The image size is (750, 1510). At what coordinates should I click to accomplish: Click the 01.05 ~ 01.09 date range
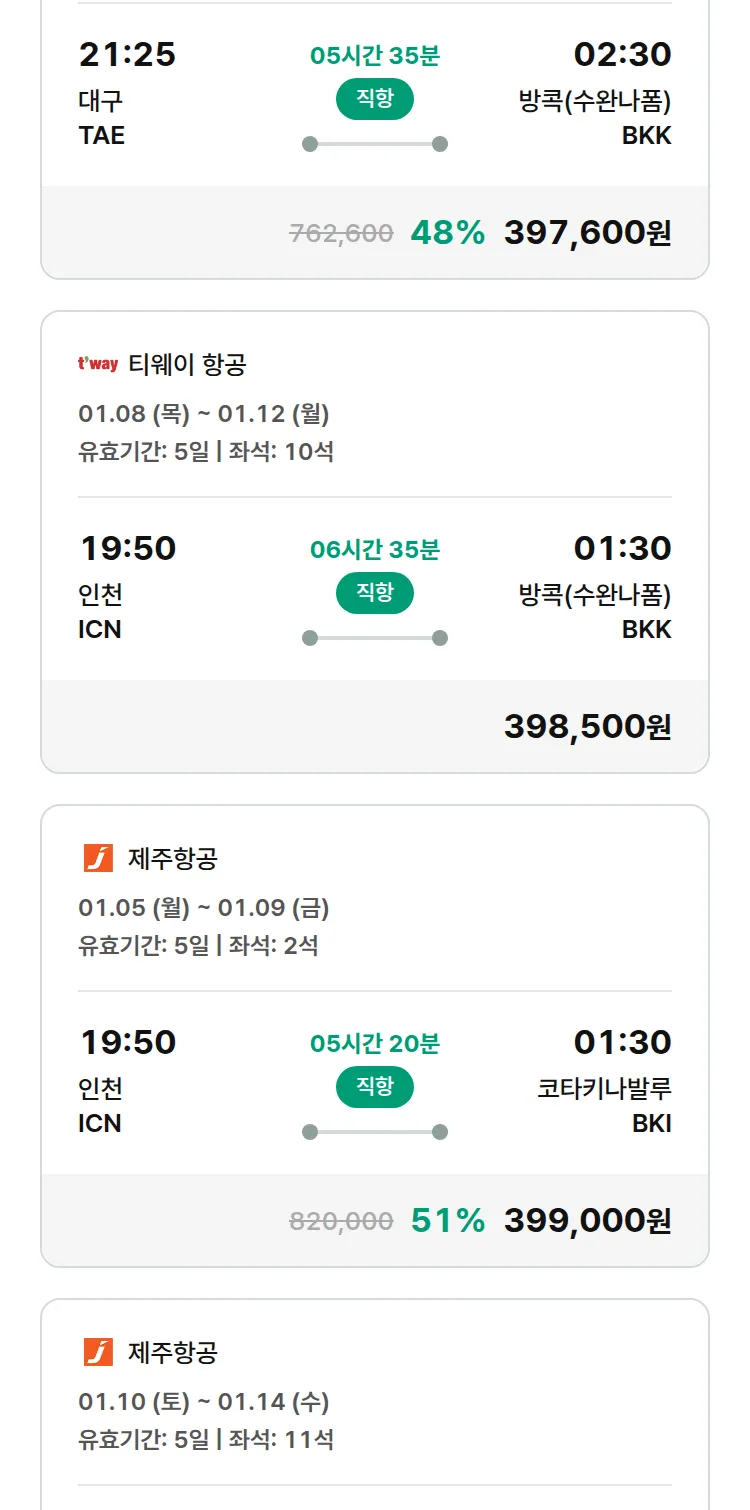point(204,908)
